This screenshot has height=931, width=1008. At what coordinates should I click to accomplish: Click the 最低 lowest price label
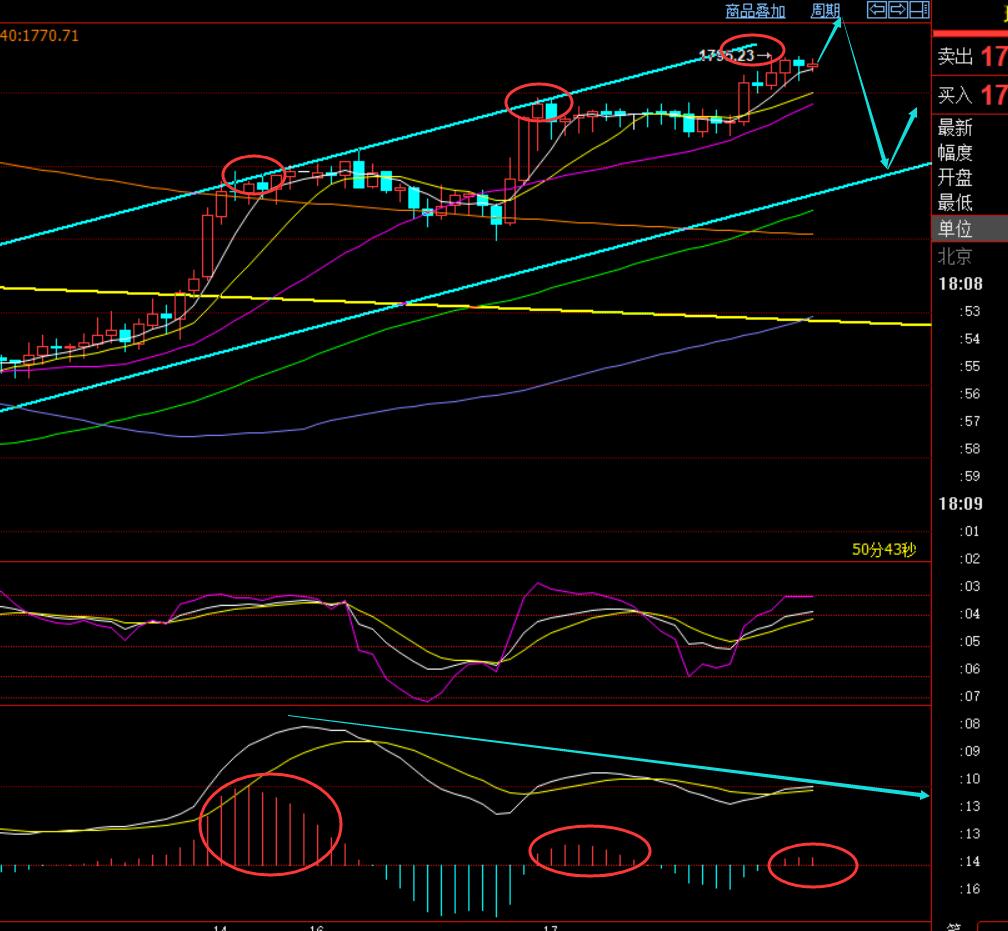955,203
